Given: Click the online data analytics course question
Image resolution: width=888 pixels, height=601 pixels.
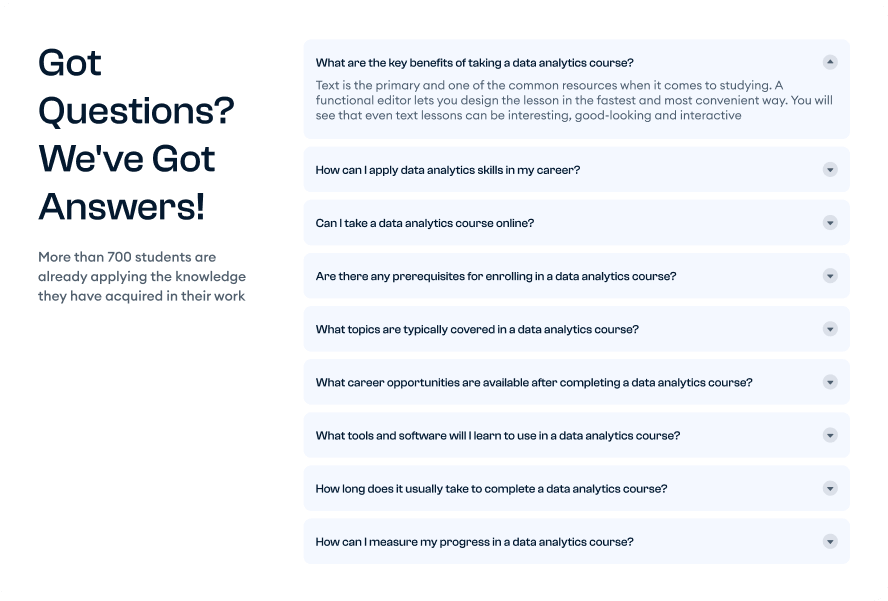Looking at the screenshot, I should 426,223.
